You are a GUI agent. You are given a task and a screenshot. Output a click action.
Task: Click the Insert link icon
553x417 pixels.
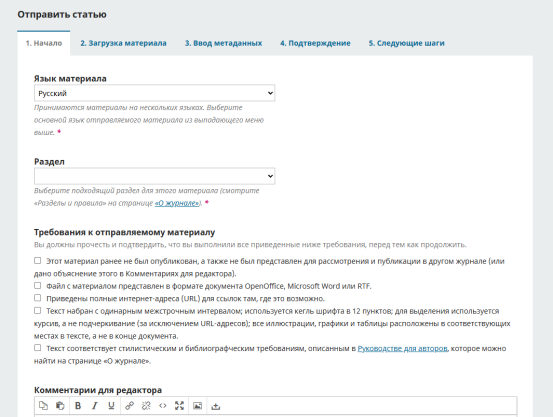(129, 406)
